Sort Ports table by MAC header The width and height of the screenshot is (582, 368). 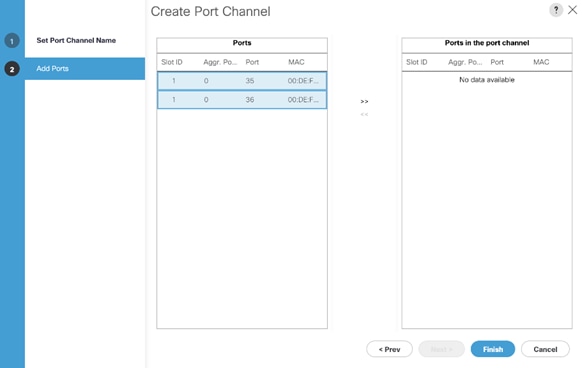296,62
